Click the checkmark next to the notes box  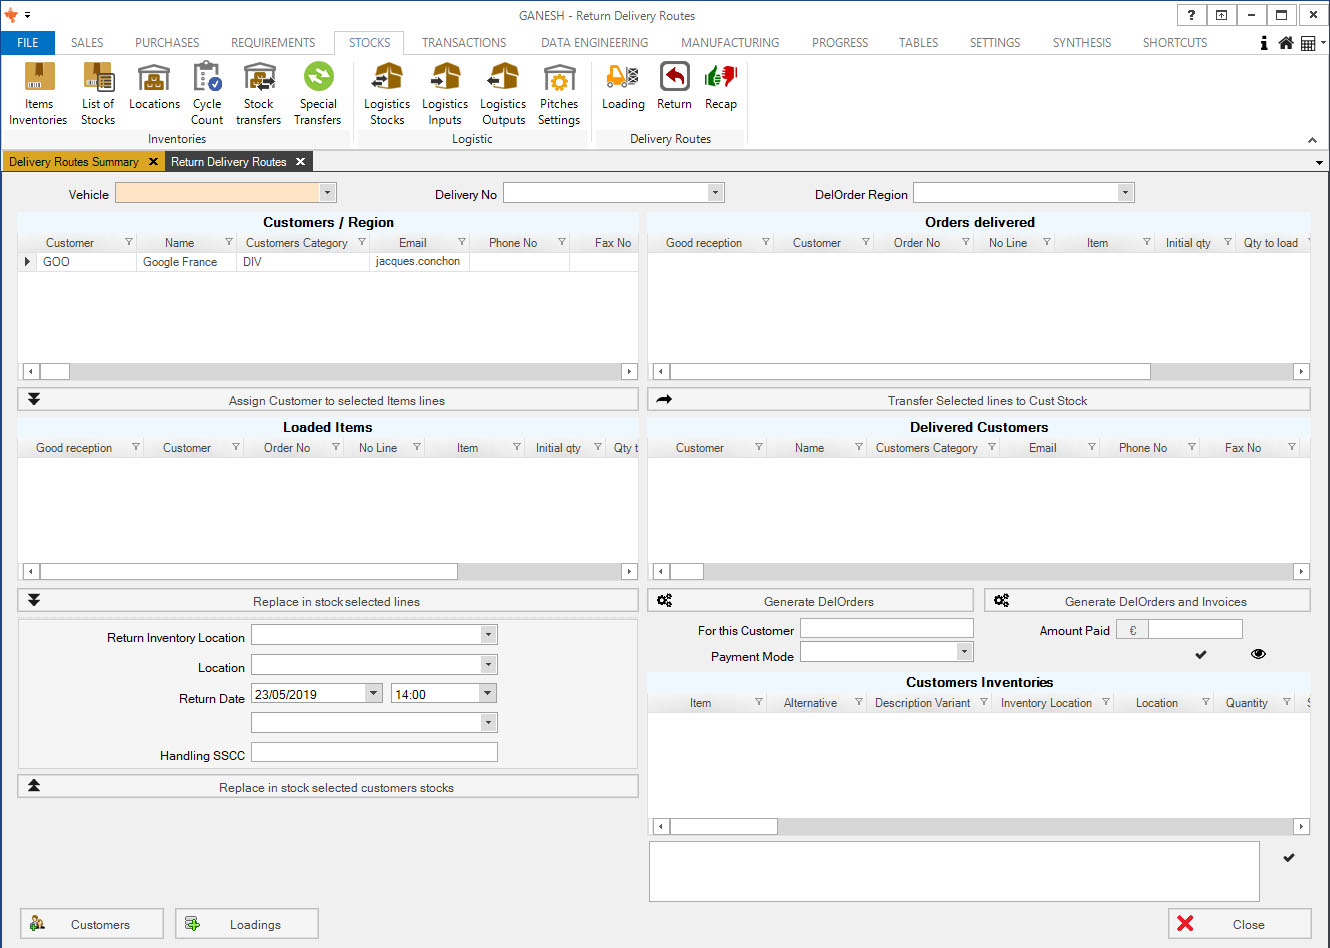[x=1289, y=858]
